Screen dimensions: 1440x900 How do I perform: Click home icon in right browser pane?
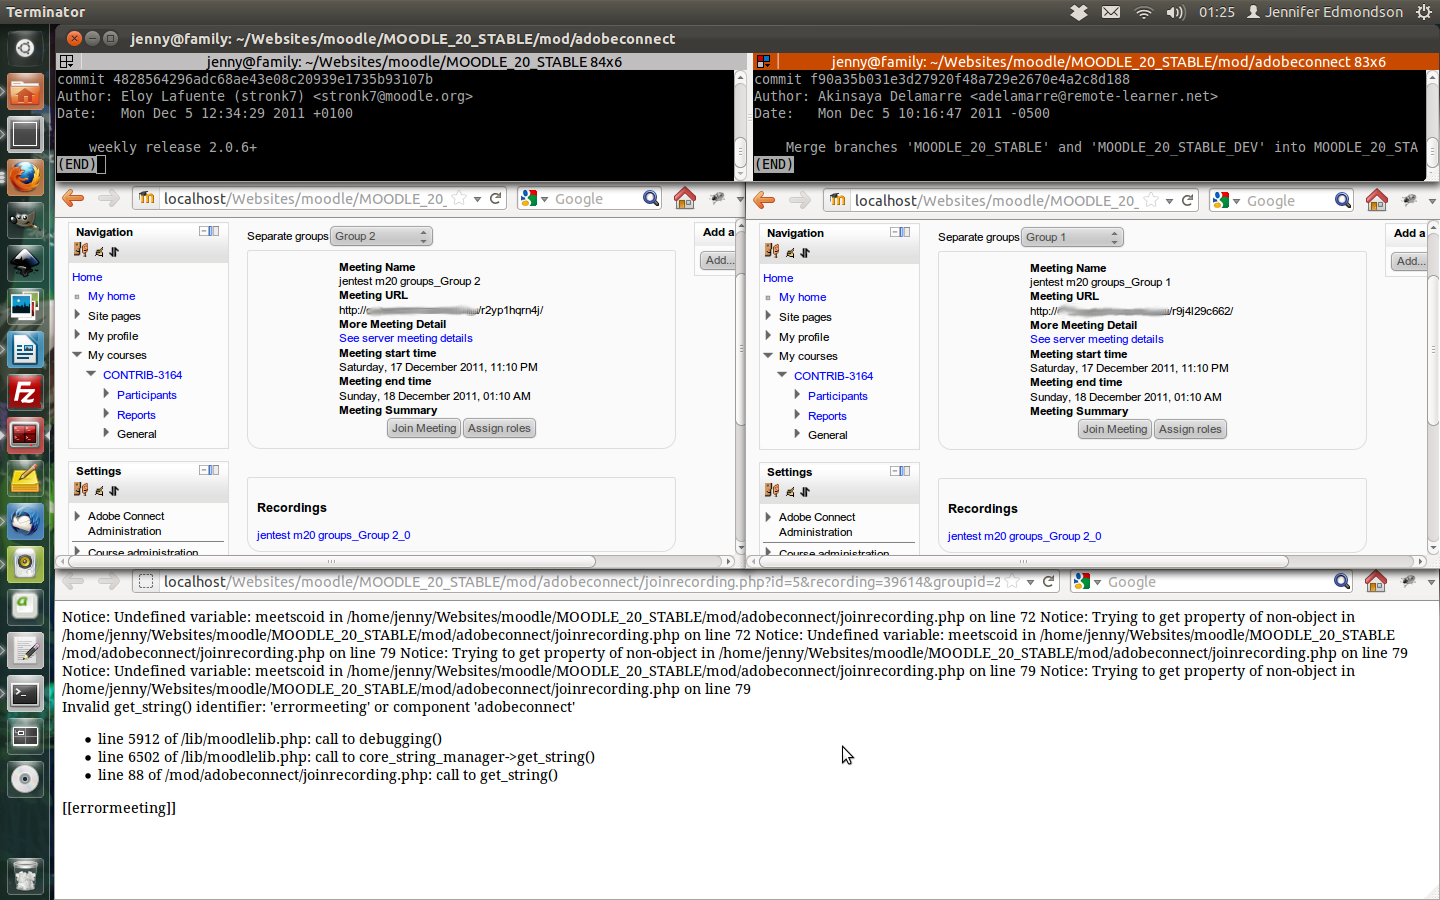(x=1377, y=200)
